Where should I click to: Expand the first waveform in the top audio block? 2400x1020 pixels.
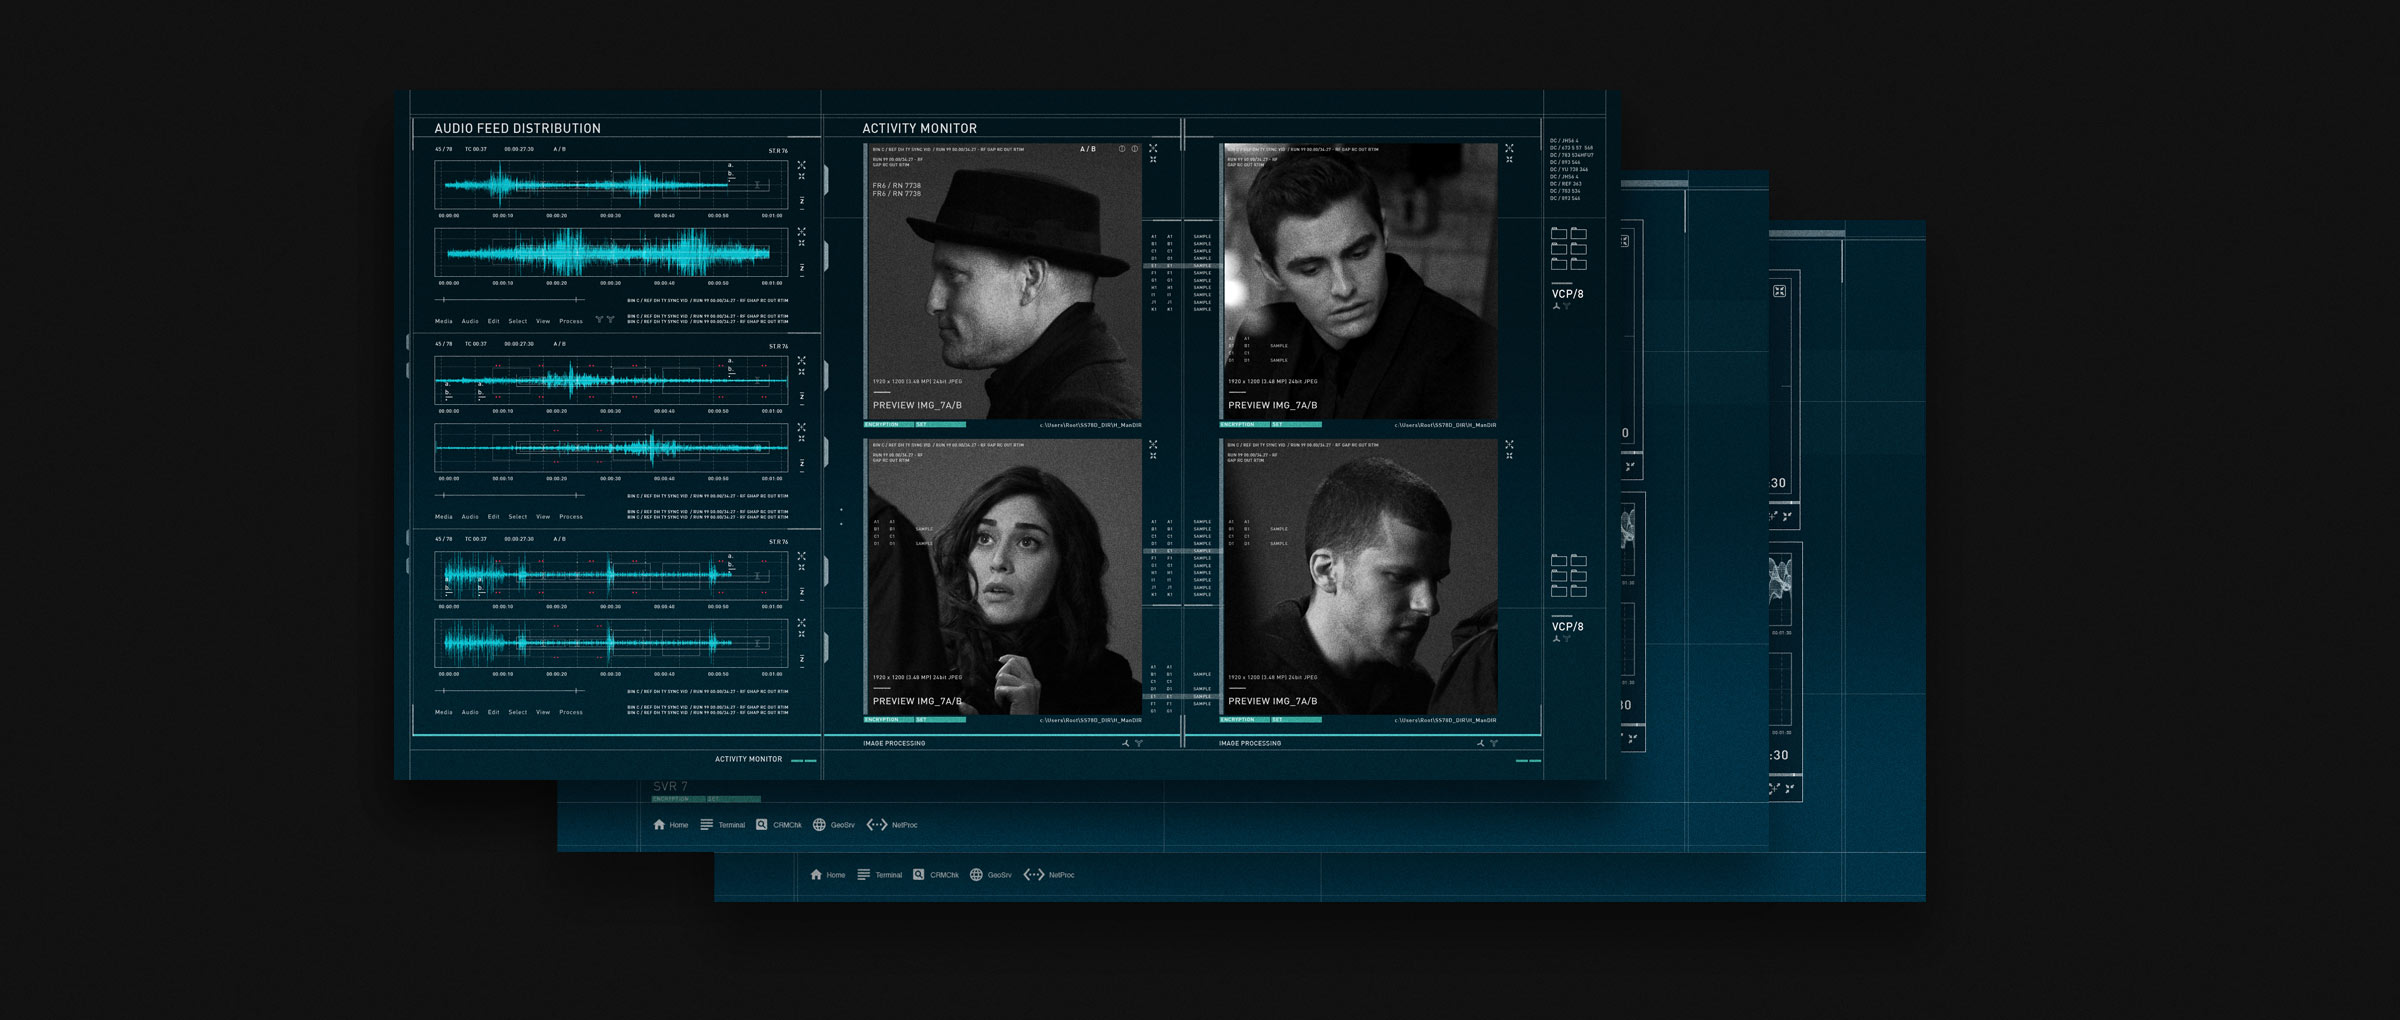(801, 165)
